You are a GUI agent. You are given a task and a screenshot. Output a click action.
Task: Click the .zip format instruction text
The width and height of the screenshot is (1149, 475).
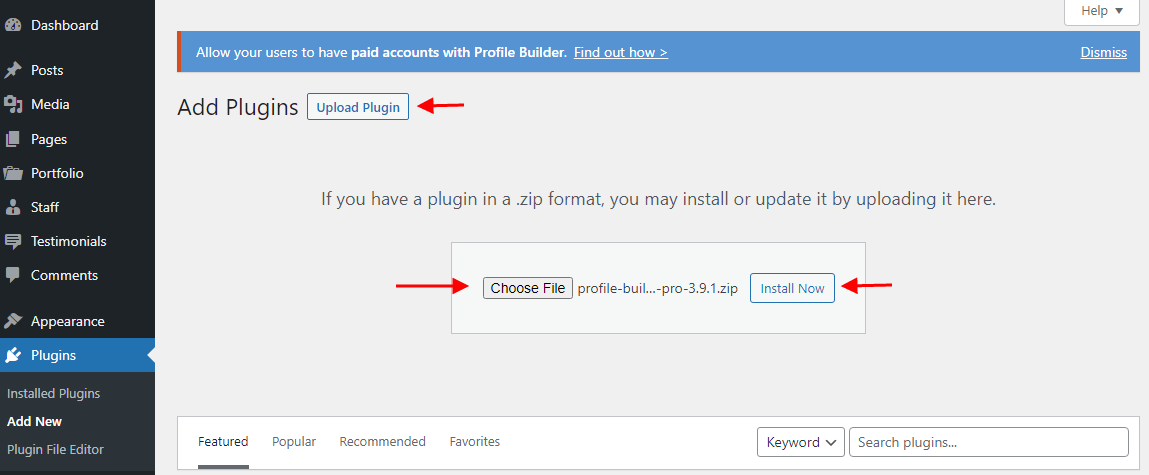coord(659,199)
